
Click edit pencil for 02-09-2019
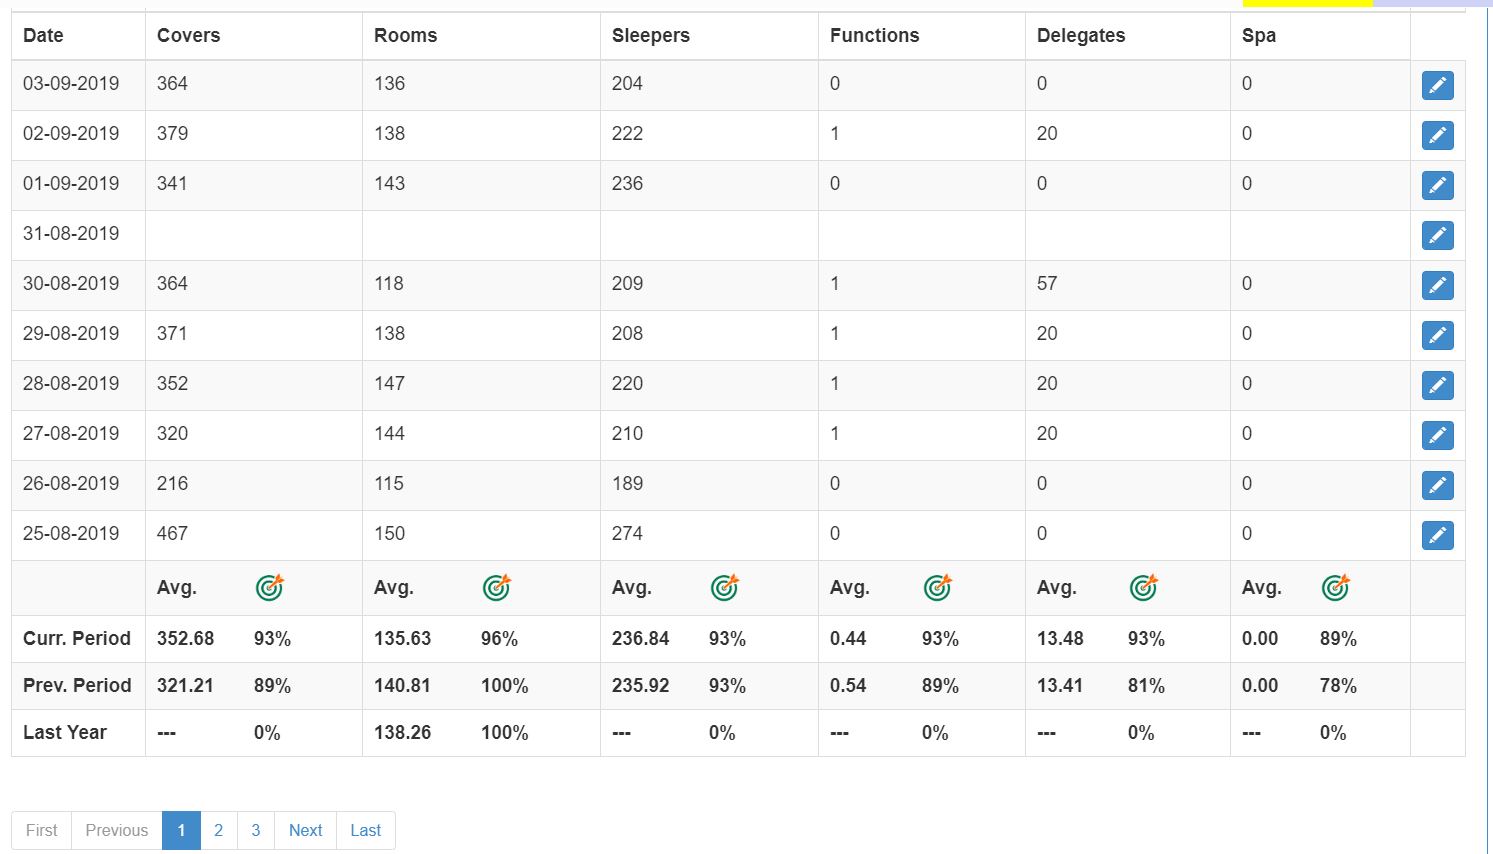tap(1437, 135)
